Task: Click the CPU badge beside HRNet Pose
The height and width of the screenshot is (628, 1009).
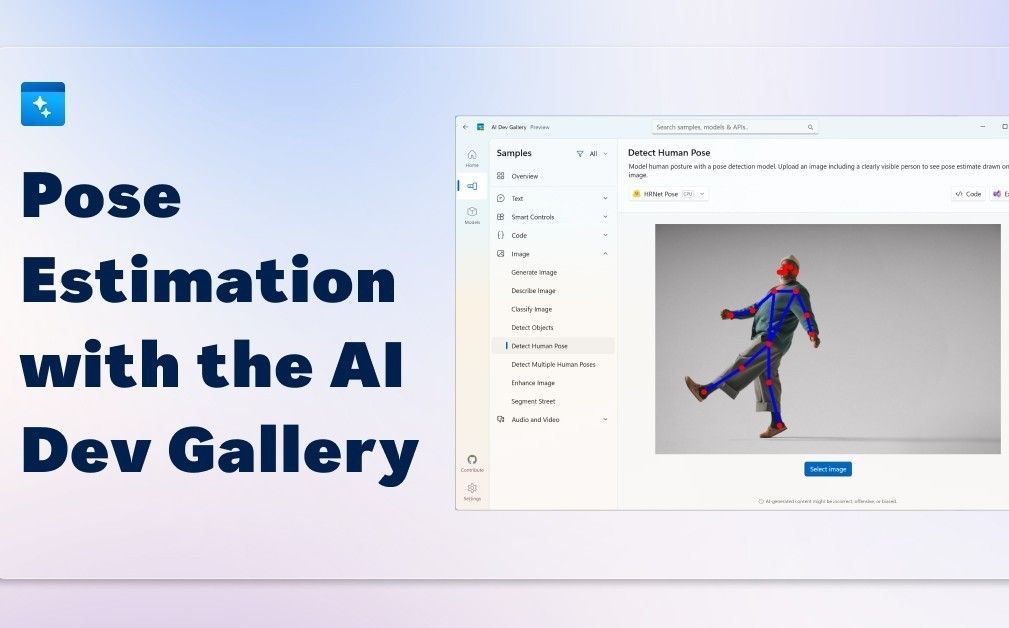Action: pyautogui.click(x=688, y=194)
